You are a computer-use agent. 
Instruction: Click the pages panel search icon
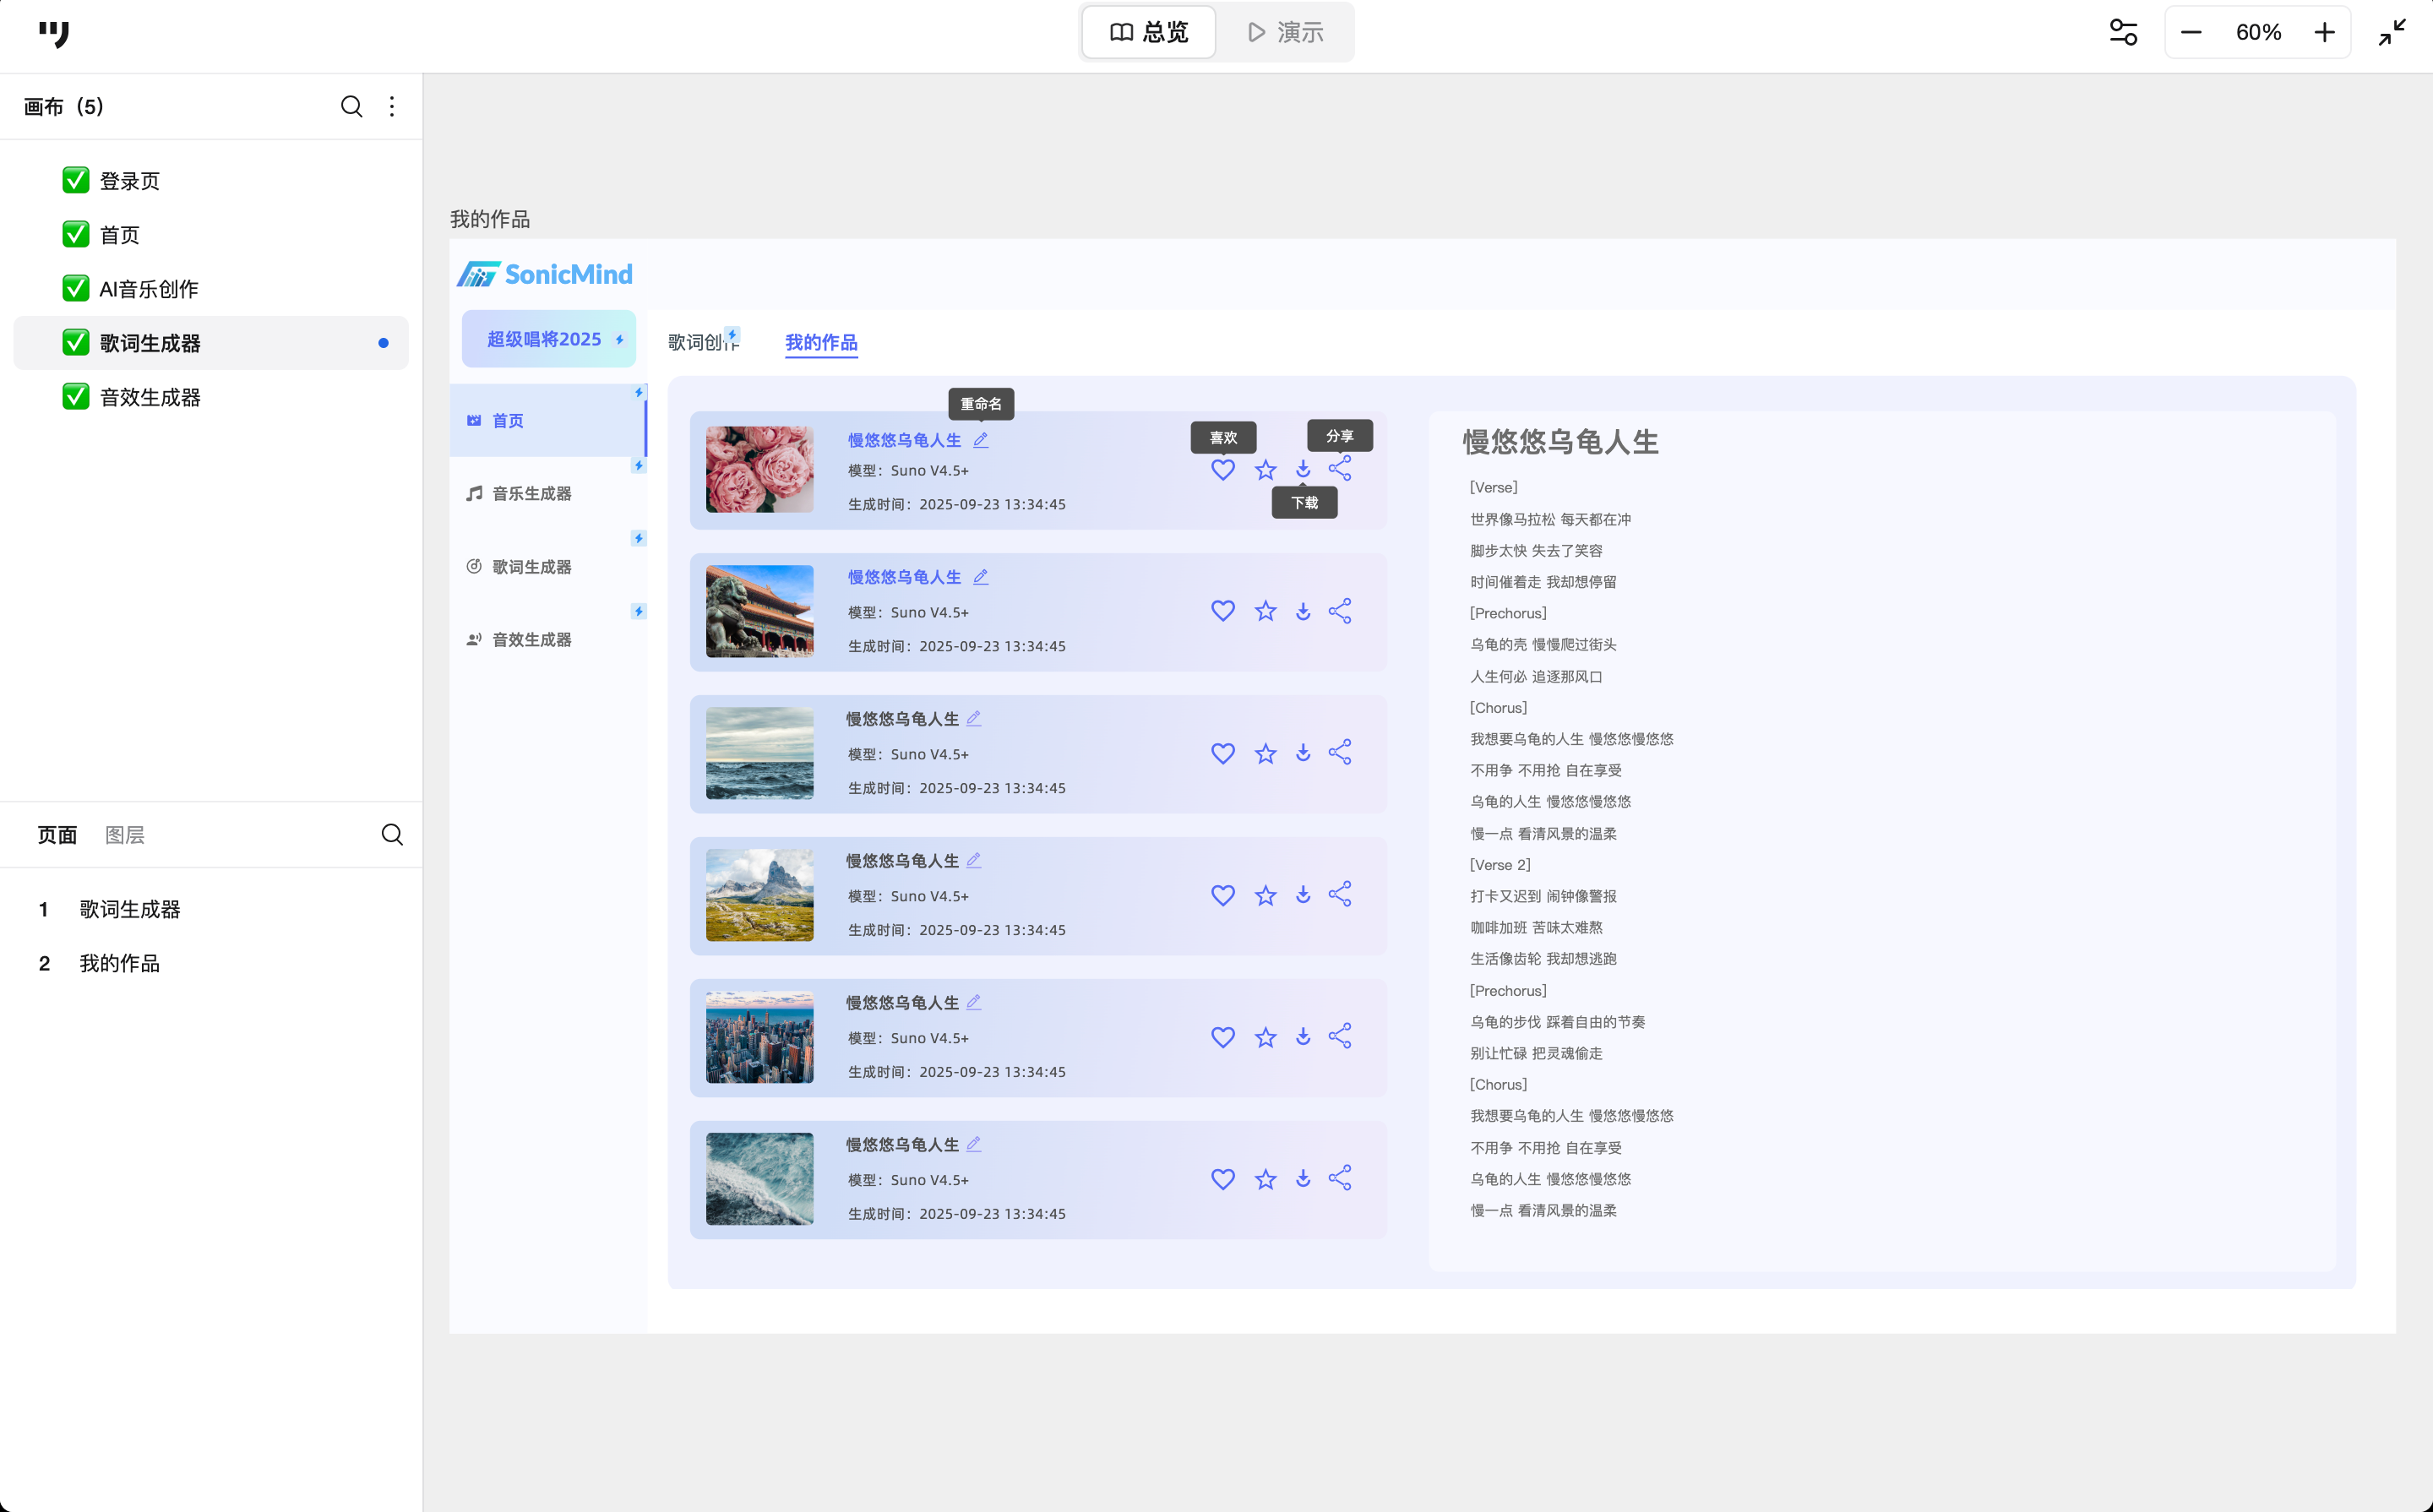point(392,835)
